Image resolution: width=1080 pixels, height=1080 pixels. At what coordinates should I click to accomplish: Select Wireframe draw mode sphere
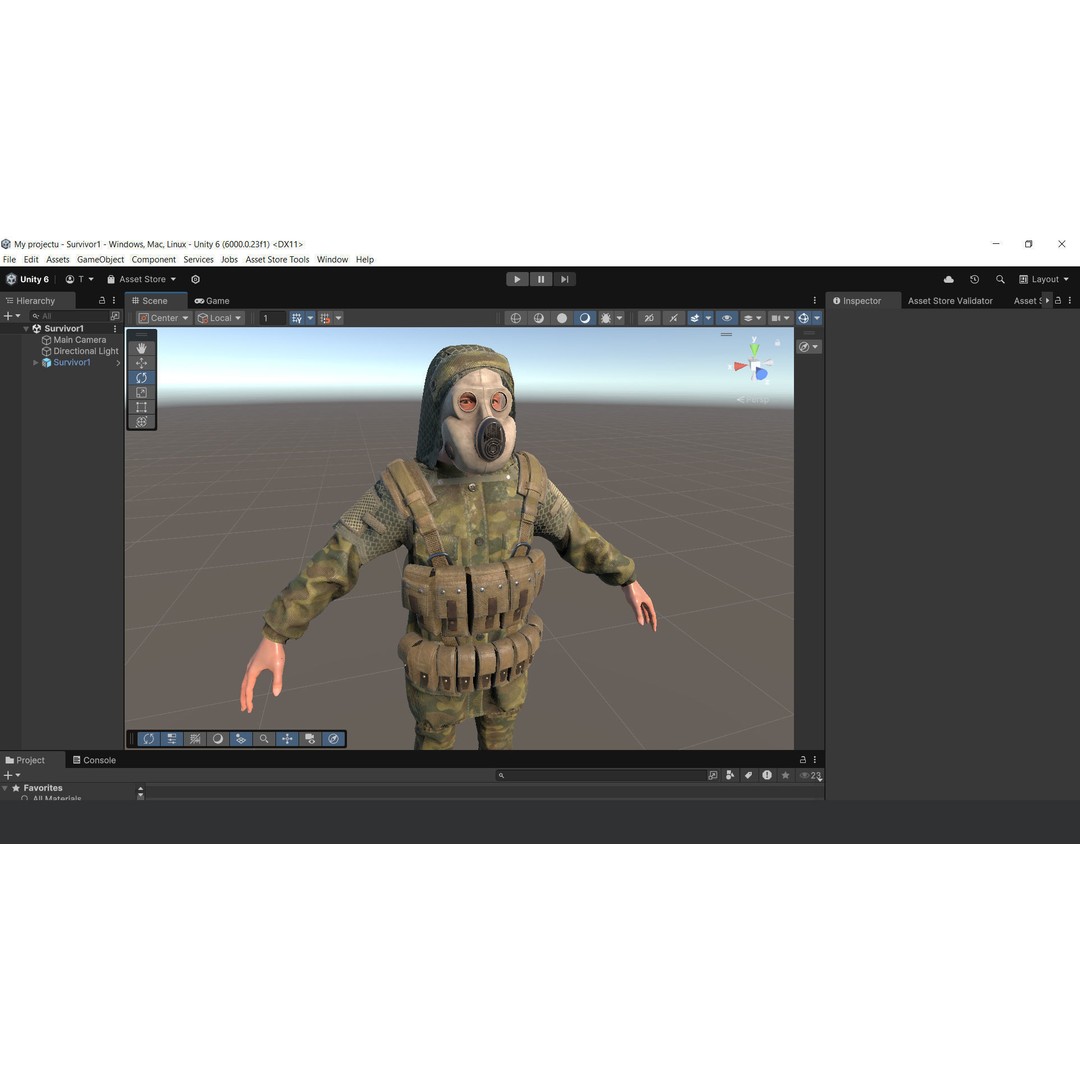(x=515, y=318)
